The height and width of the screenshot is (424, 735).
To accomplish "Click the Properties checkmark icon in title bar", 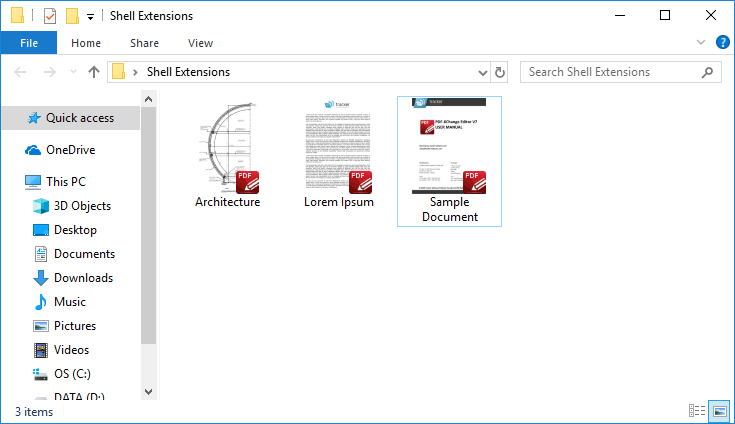I will [x=50, y=16].
